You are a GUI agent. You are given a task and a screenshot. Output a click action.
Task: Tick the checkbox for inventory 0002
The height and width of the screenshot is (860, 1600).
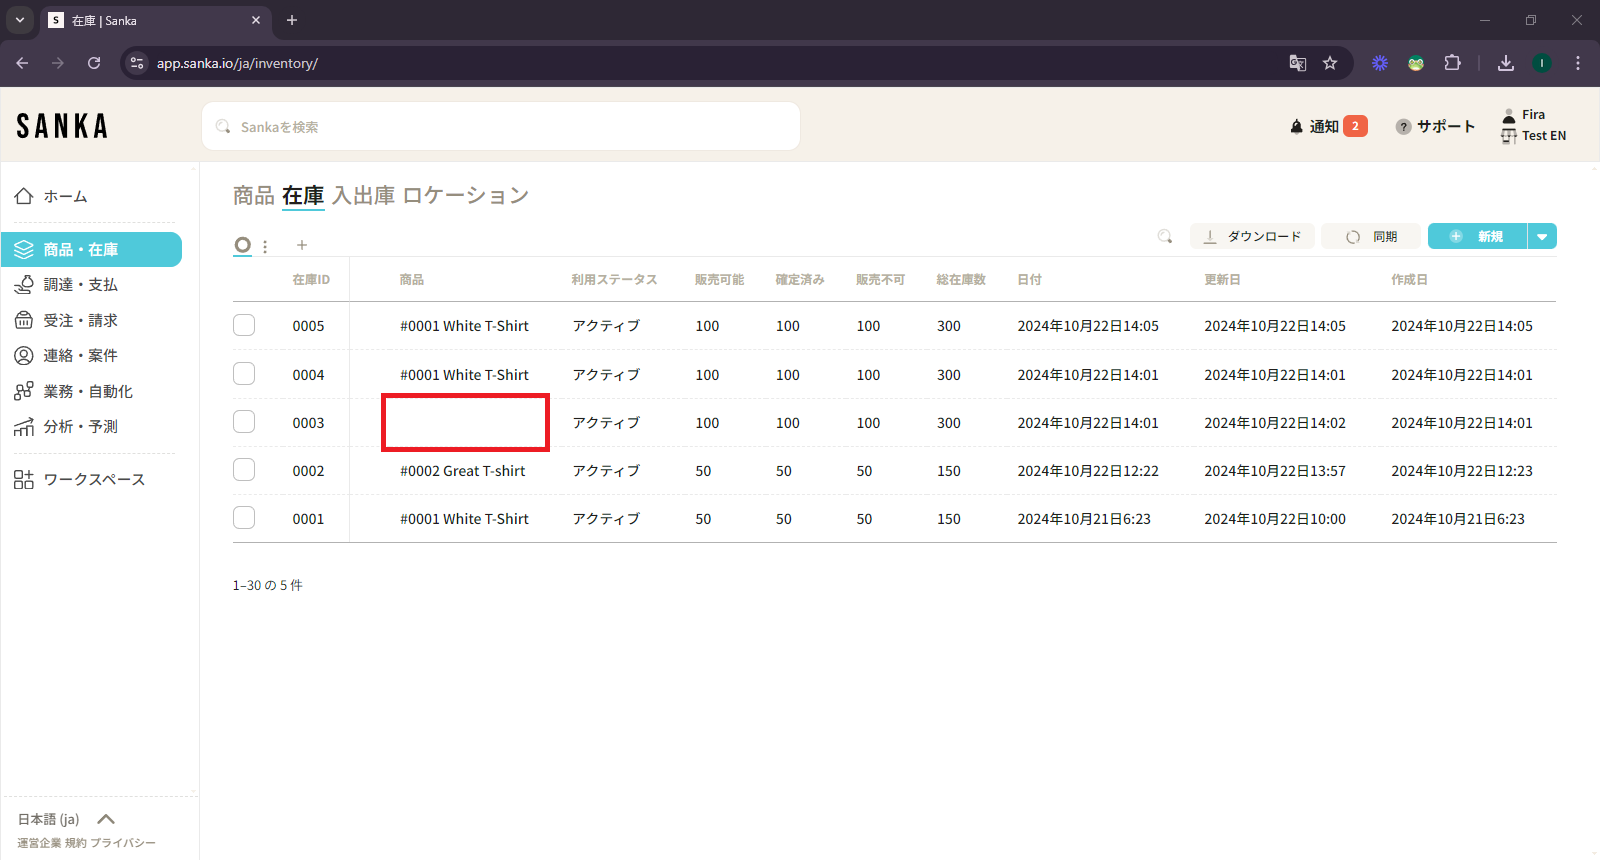[244, 470]
